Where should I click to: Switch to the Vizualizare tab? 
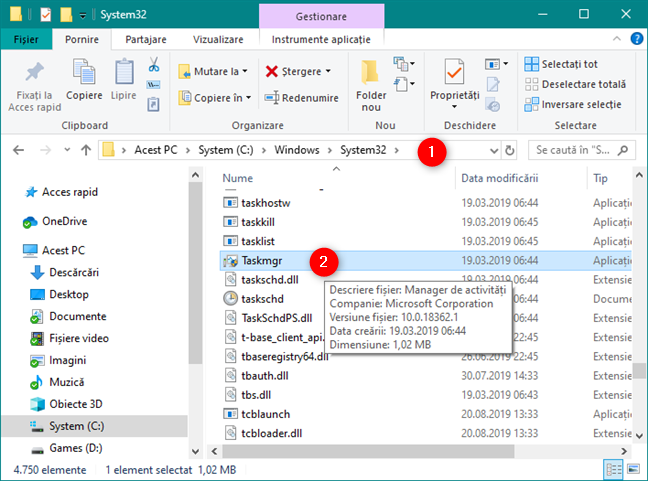(217, 38)
